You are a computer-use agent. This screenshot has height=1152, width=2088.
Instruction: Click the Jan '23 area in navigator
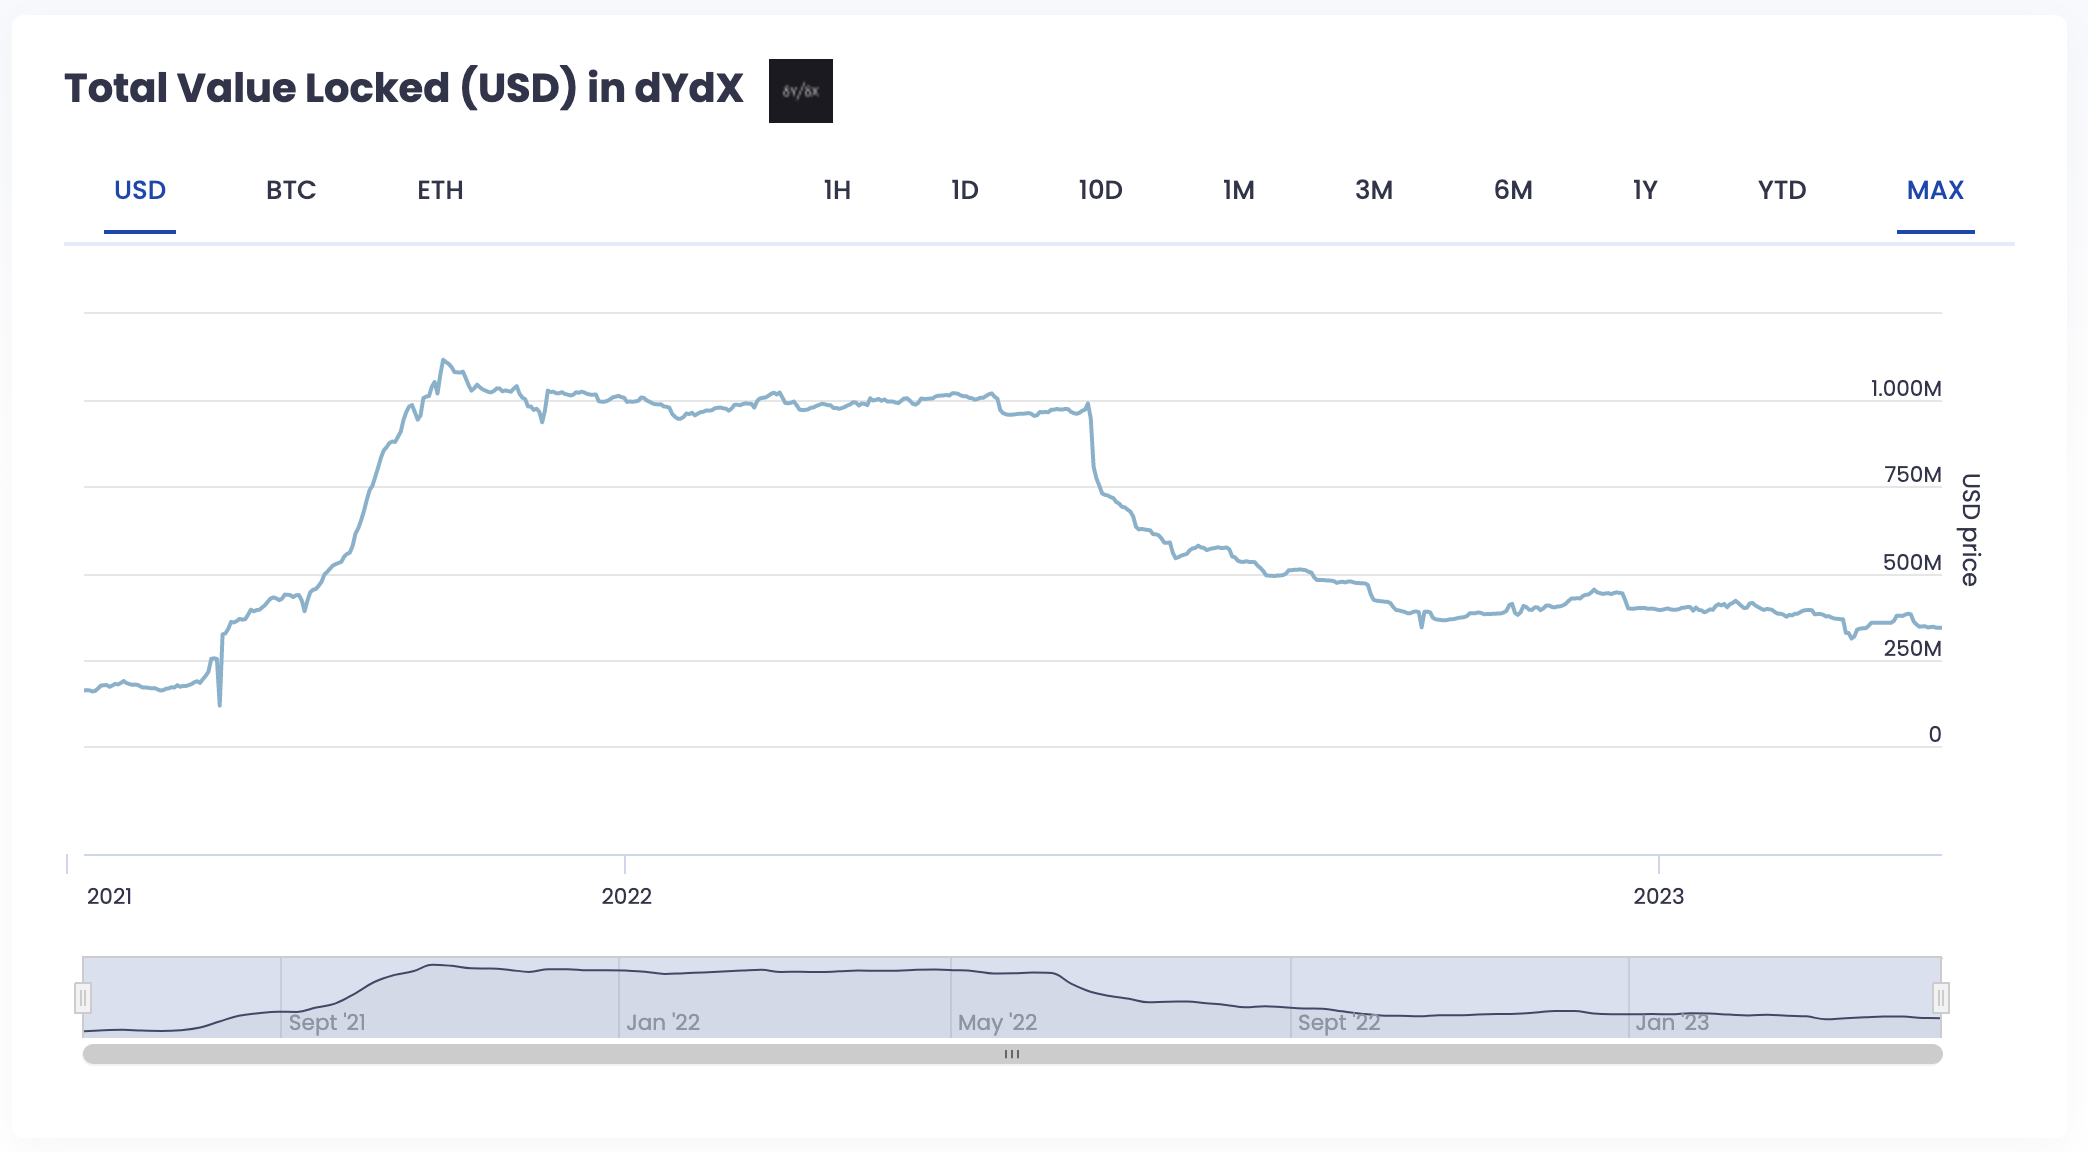1672,1022
